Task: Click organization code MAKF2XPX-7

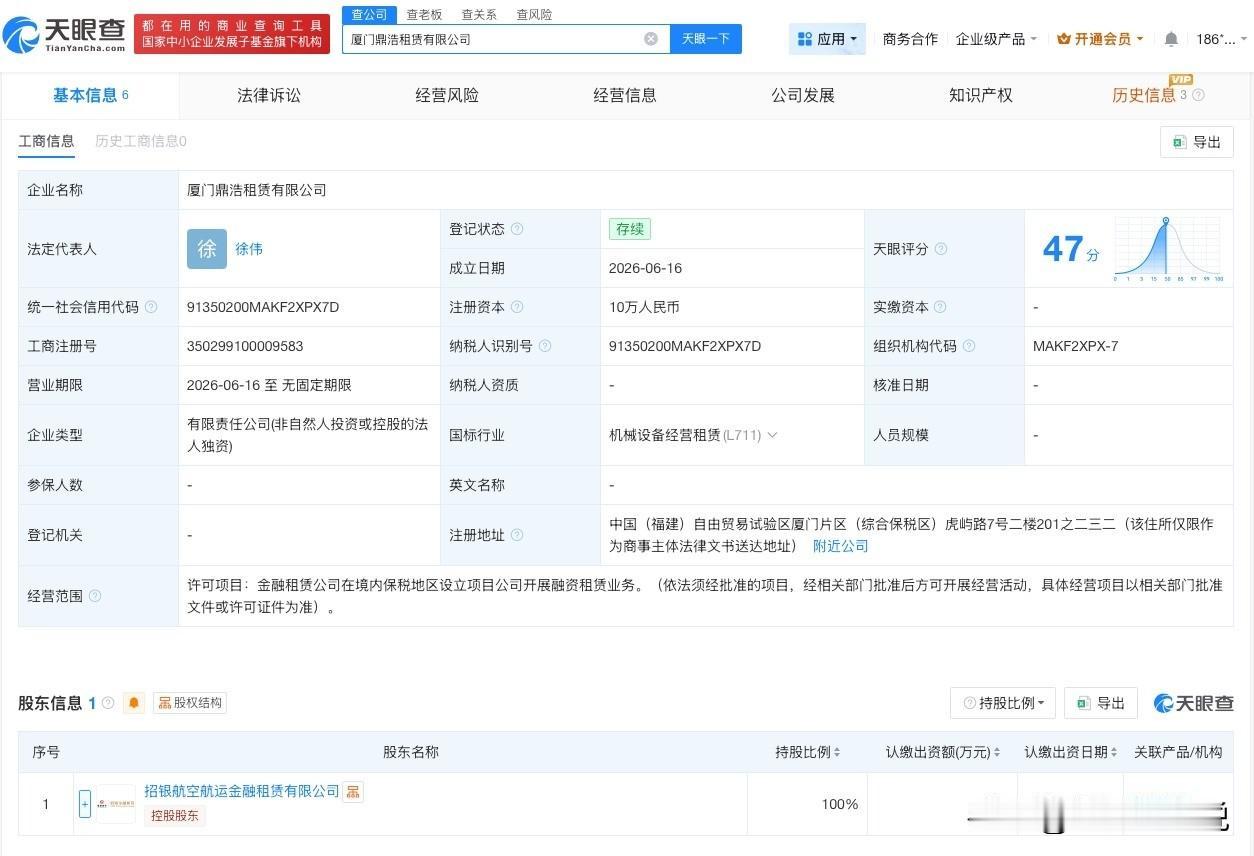Action: [1076, 346]
